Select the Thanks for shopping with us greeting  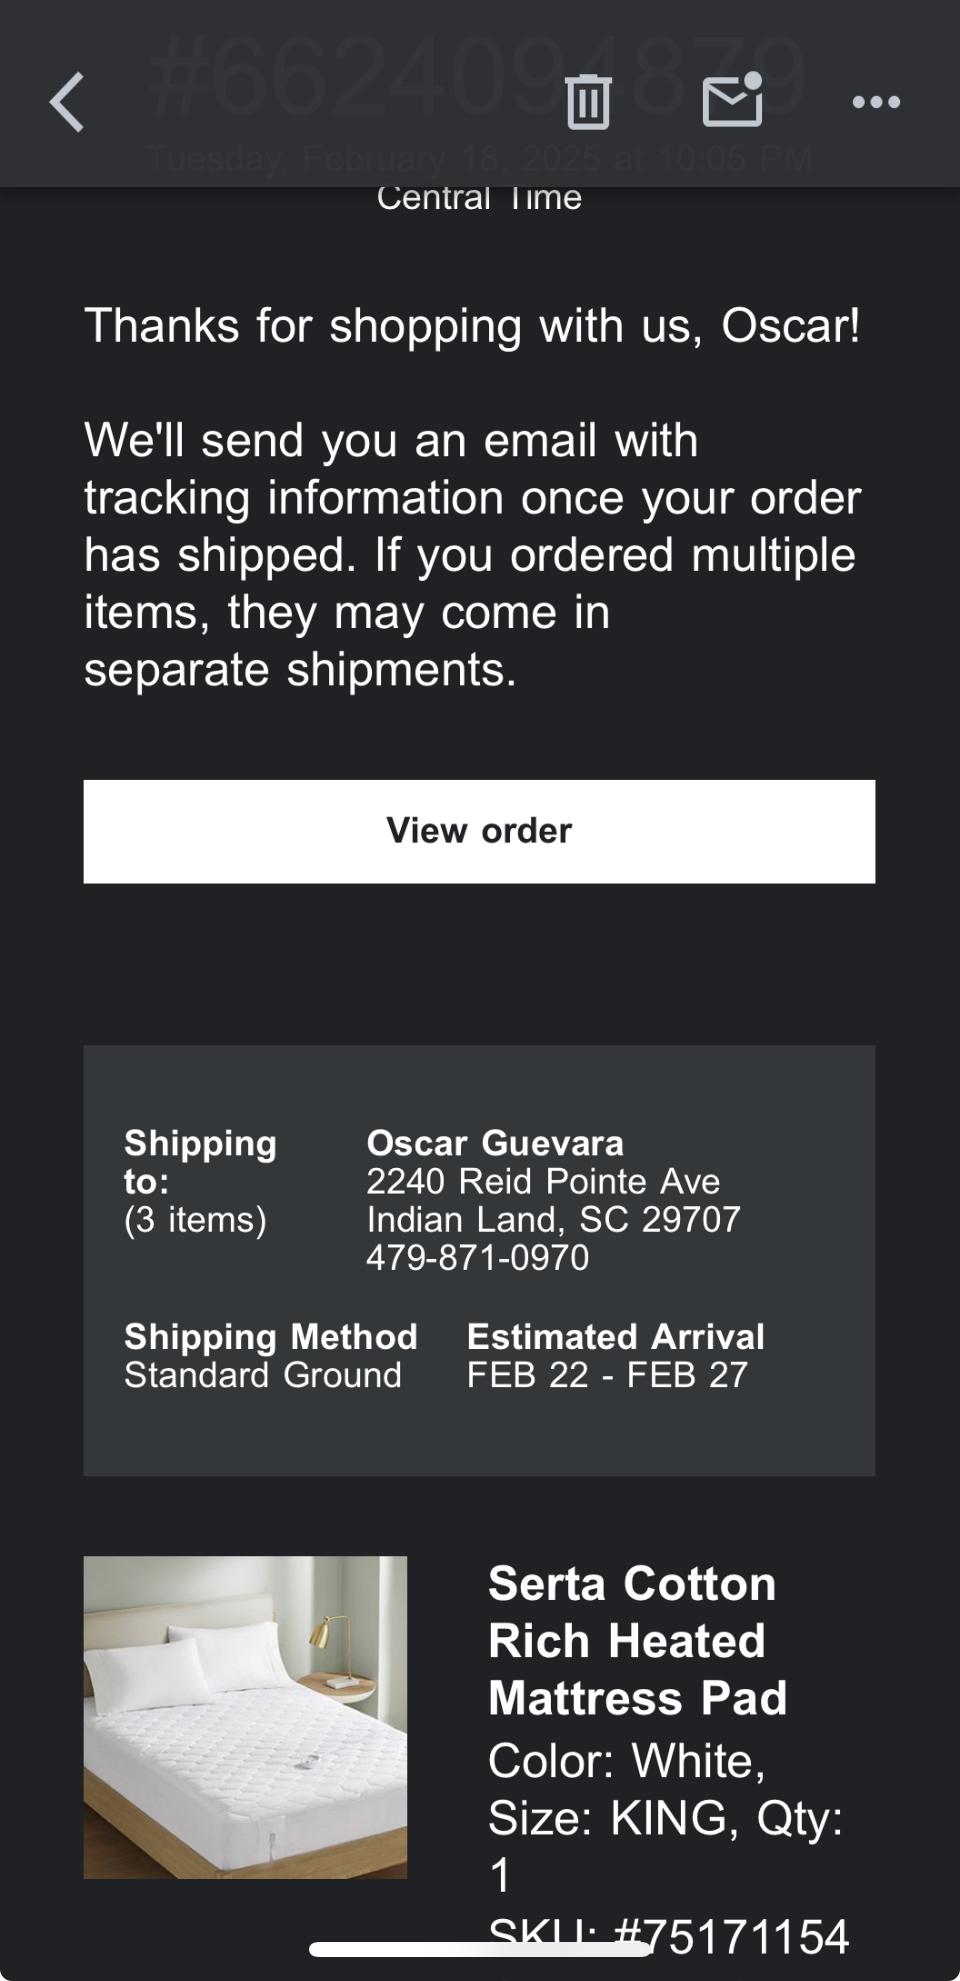coord(472,326)
